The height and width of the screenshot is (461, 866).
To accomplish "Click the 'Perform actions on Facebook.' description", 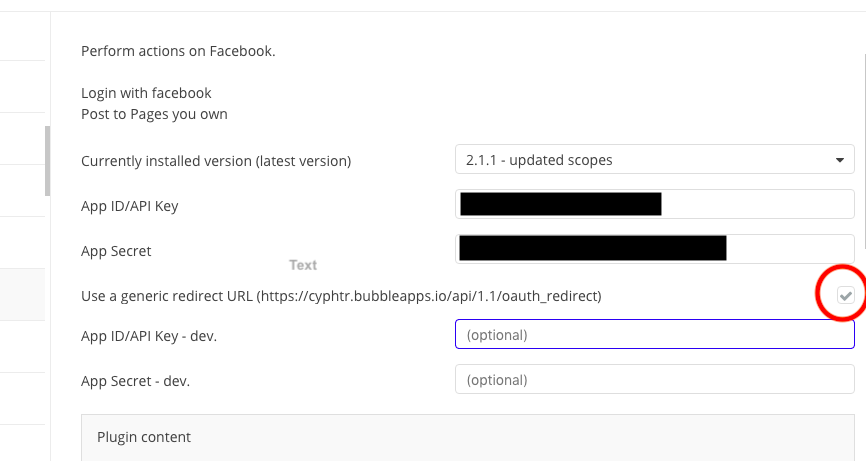I will (x=178, y=51).
